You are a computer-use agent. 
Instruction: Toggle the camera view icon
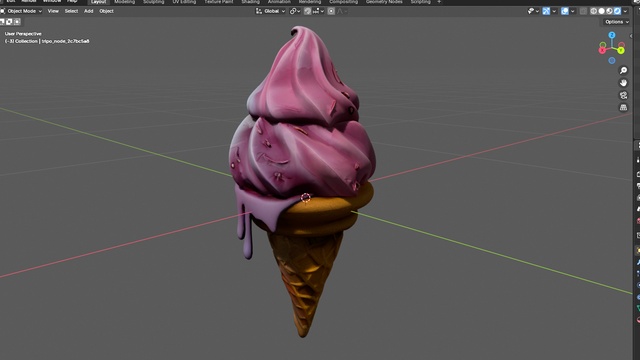click(623, 95)
